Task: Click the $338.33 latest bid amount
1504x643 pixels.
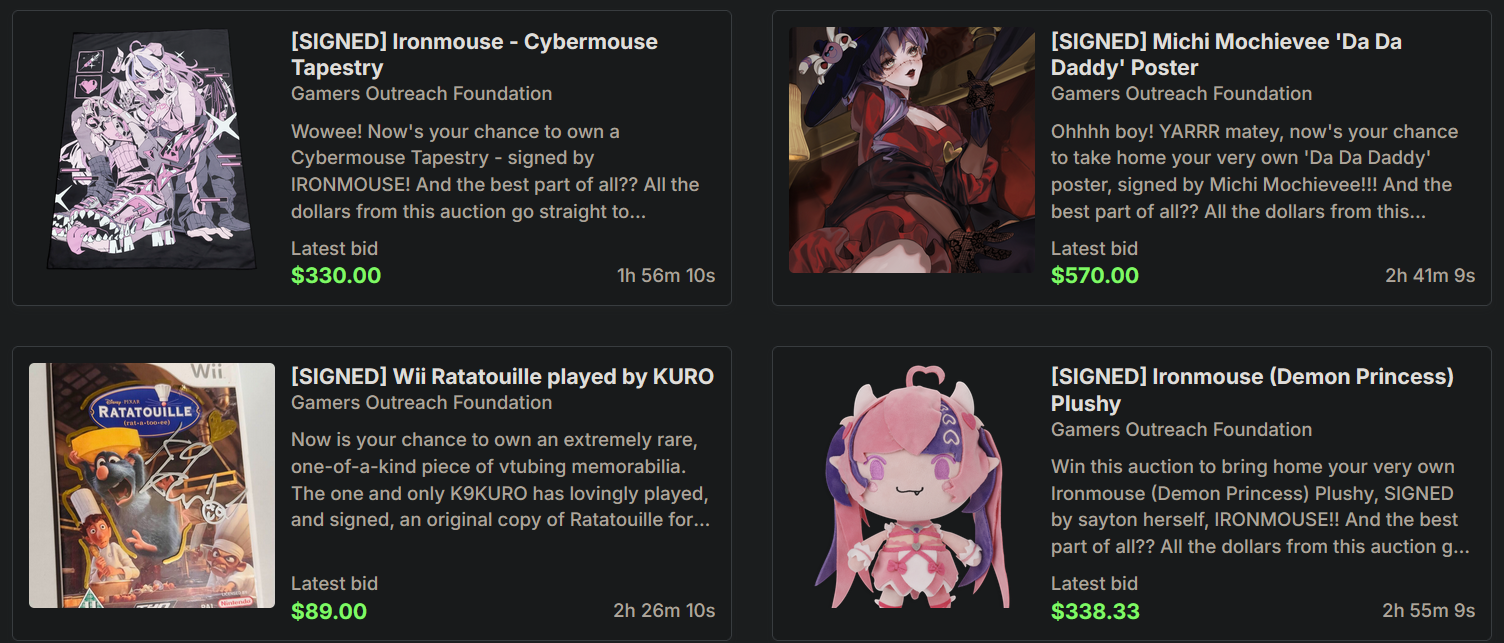Action: tap(1095, 610)
